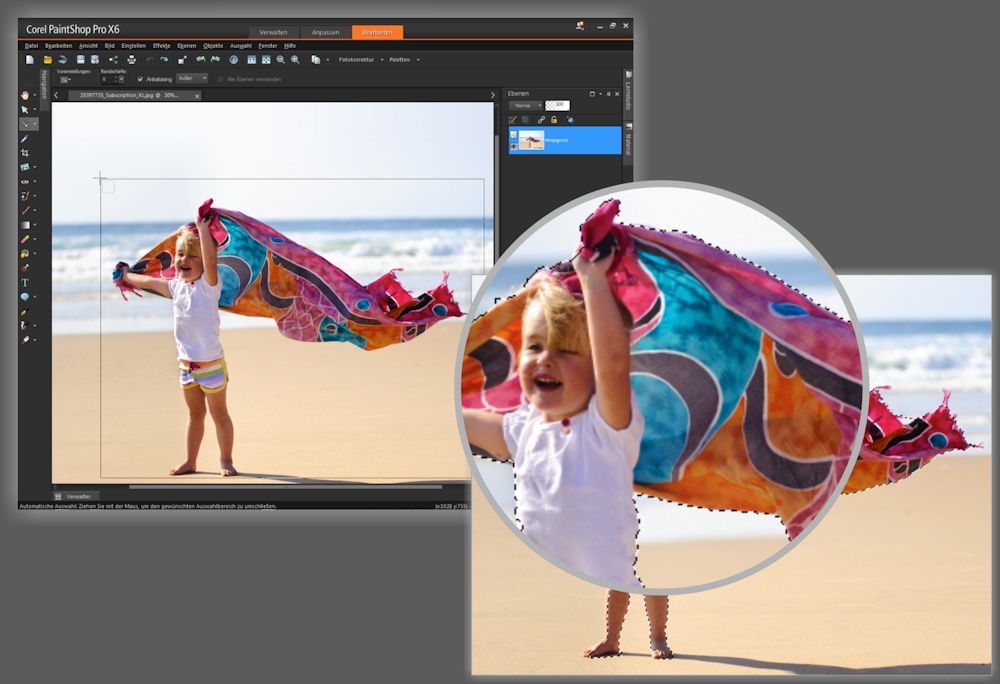Viewport: 1000px width, 684px height.
Task: Select the Makeover brush tool
Action: coord(25,196)
